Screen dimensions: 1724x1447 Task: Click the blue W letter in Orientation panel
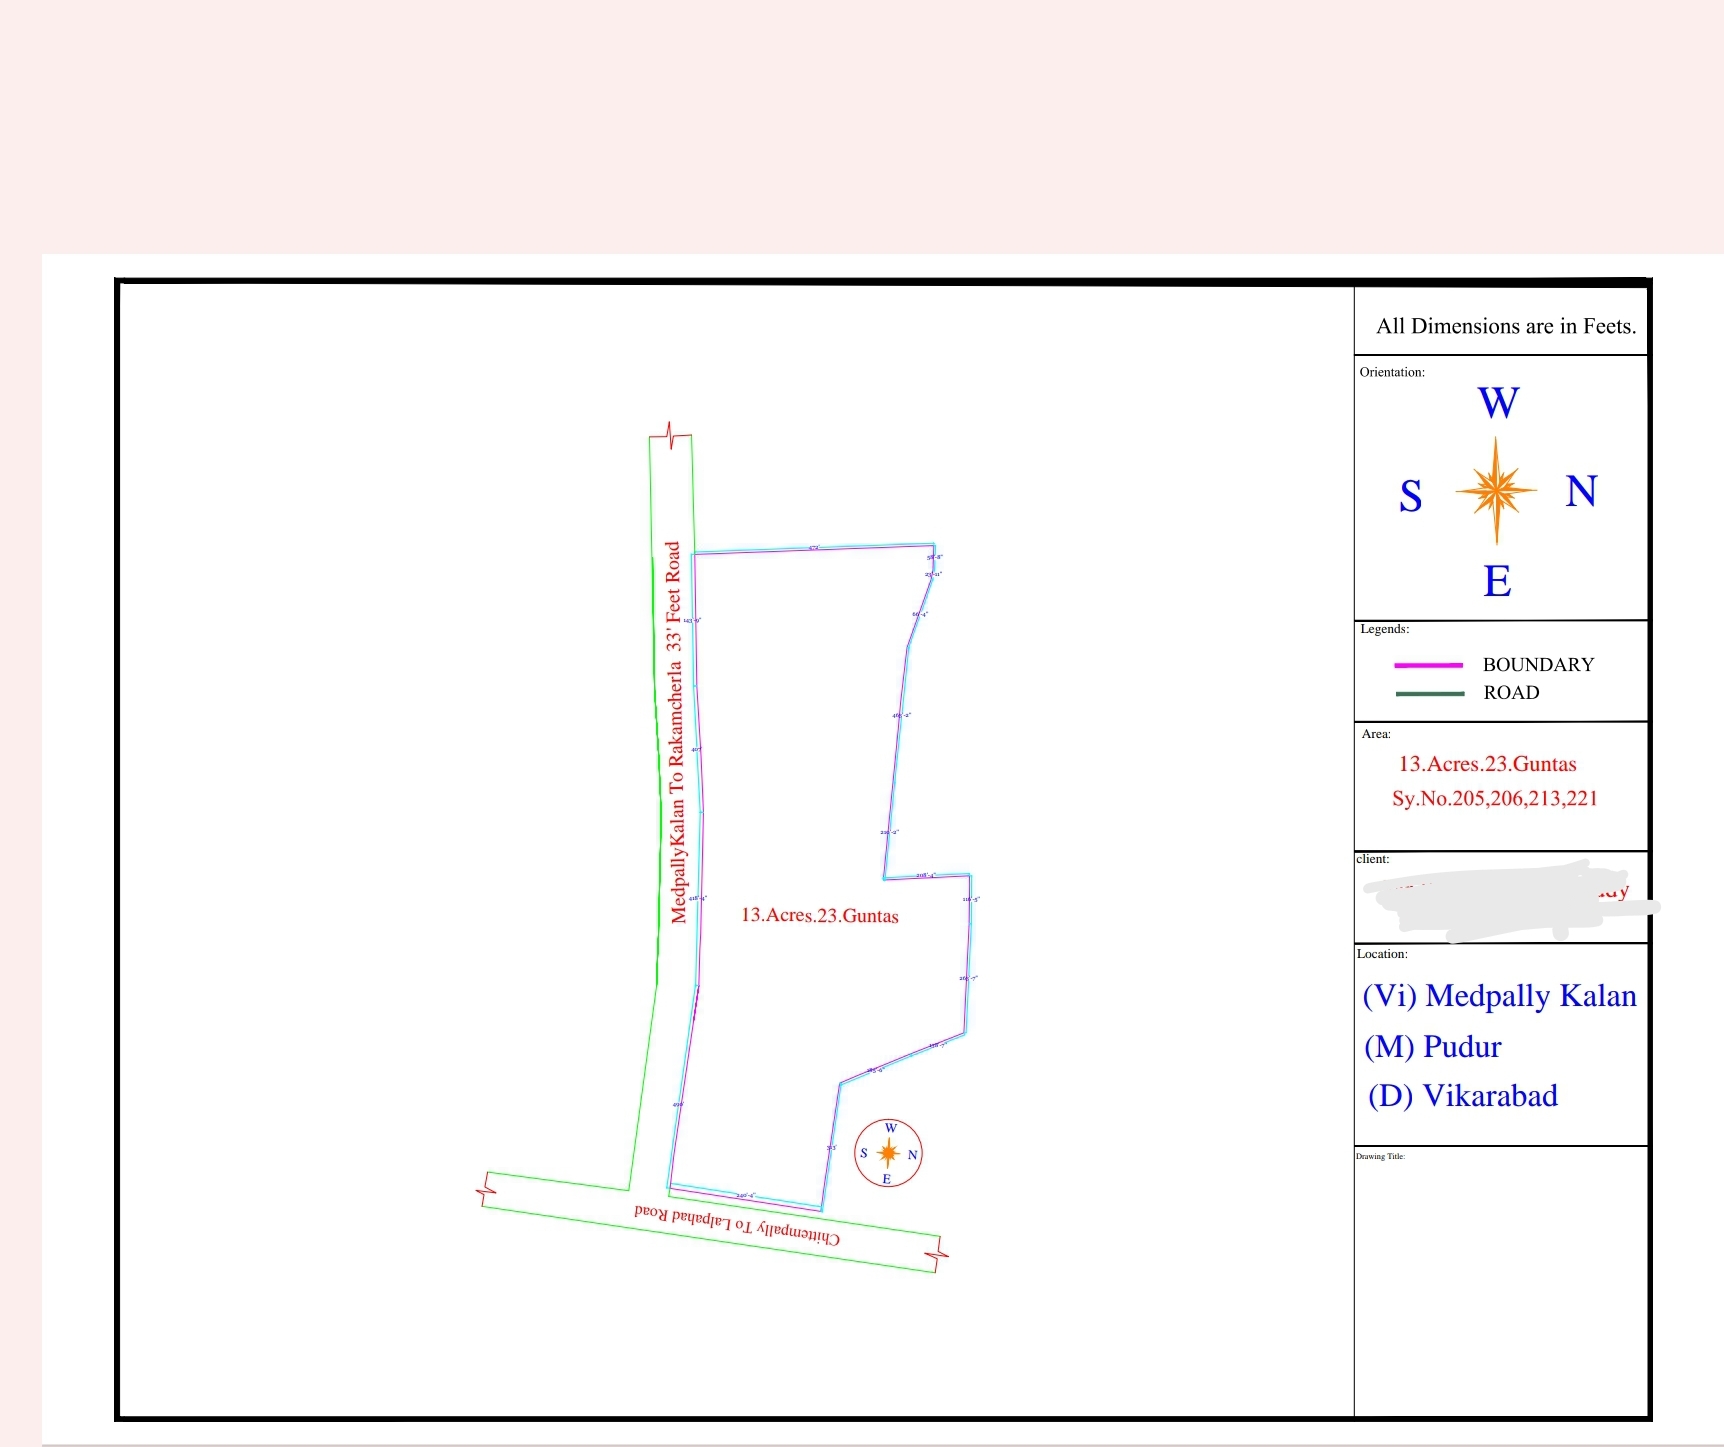(x=1498, y=403)
